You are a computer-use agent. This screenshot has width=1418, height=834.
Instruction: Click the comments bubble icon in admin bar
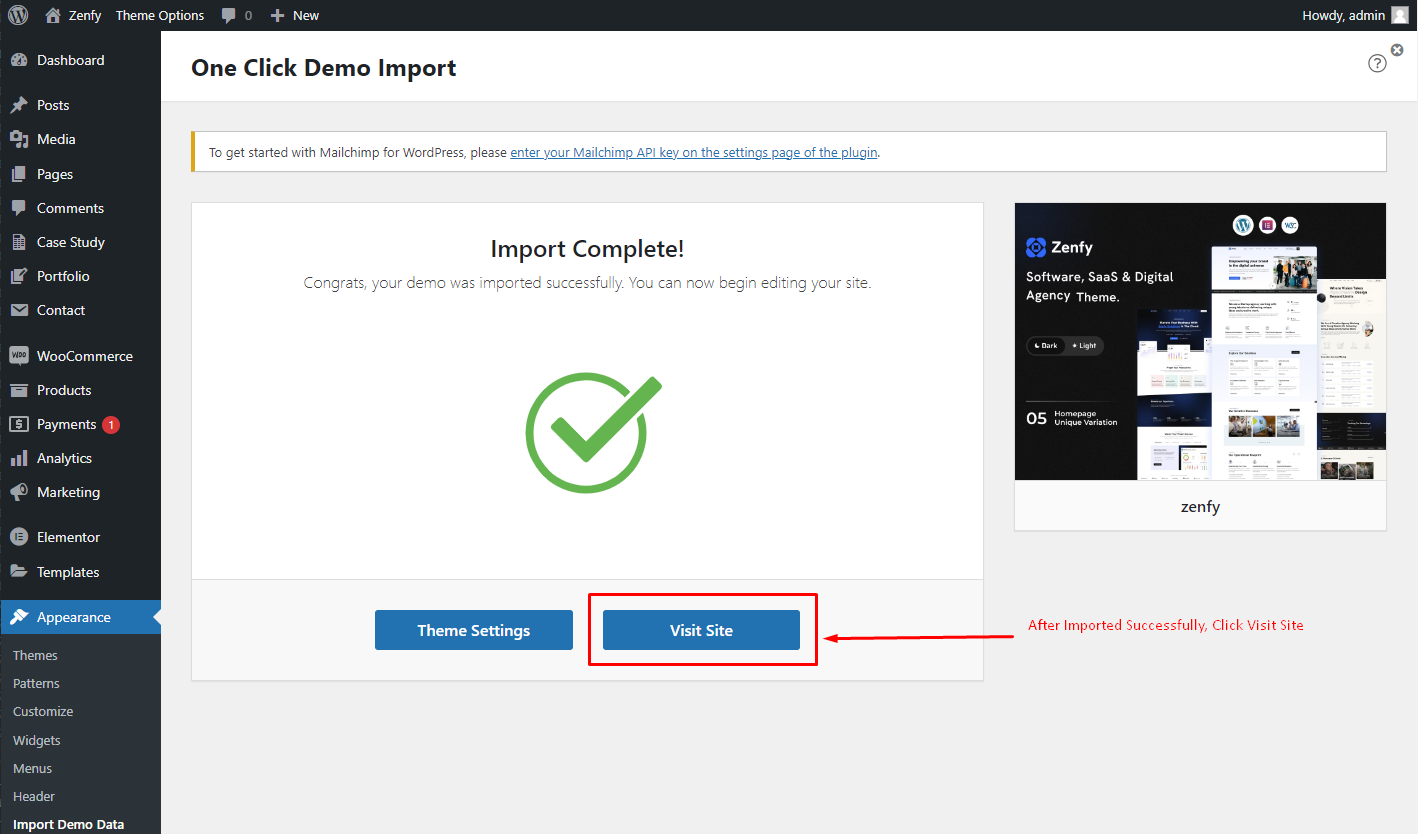[229, 16]
